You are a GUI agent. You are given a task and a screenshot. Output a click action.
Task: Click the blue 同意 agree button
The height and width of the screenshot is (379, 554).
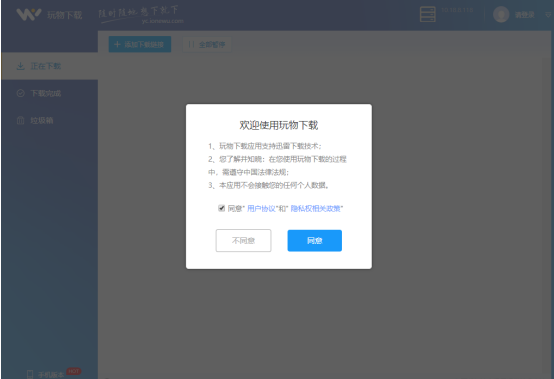click(x=314, y=241)
